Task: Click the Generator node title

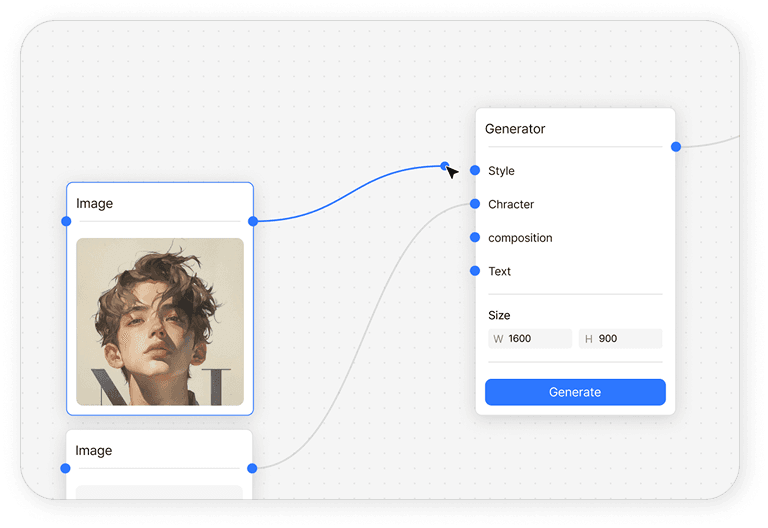Action: click(x=515, y=129)
